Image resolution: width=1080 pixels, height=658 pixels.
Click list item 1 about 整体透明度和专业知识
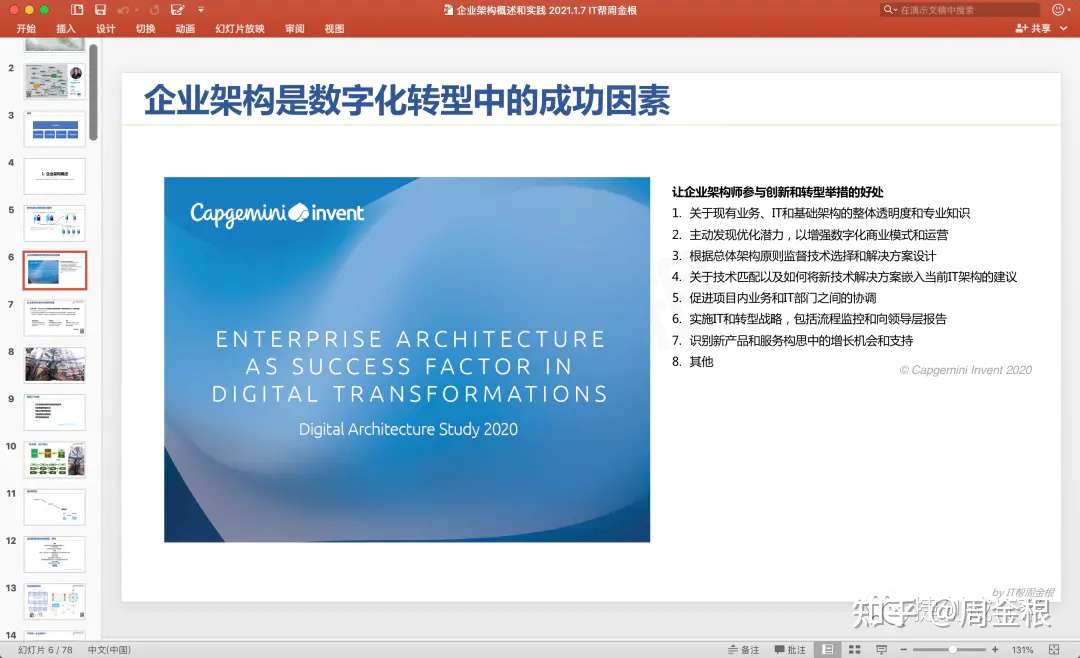point(821,214)
